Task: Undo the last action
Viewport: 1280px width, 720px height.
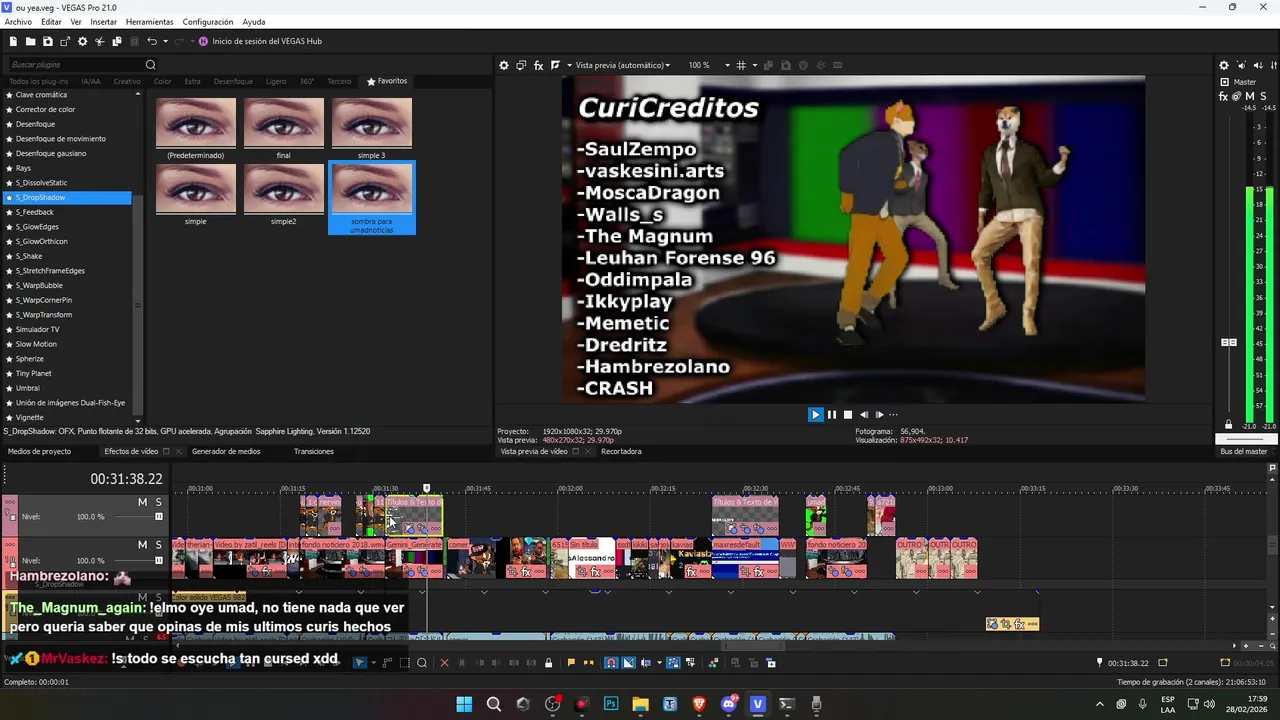Action: (x=152, y=41)
